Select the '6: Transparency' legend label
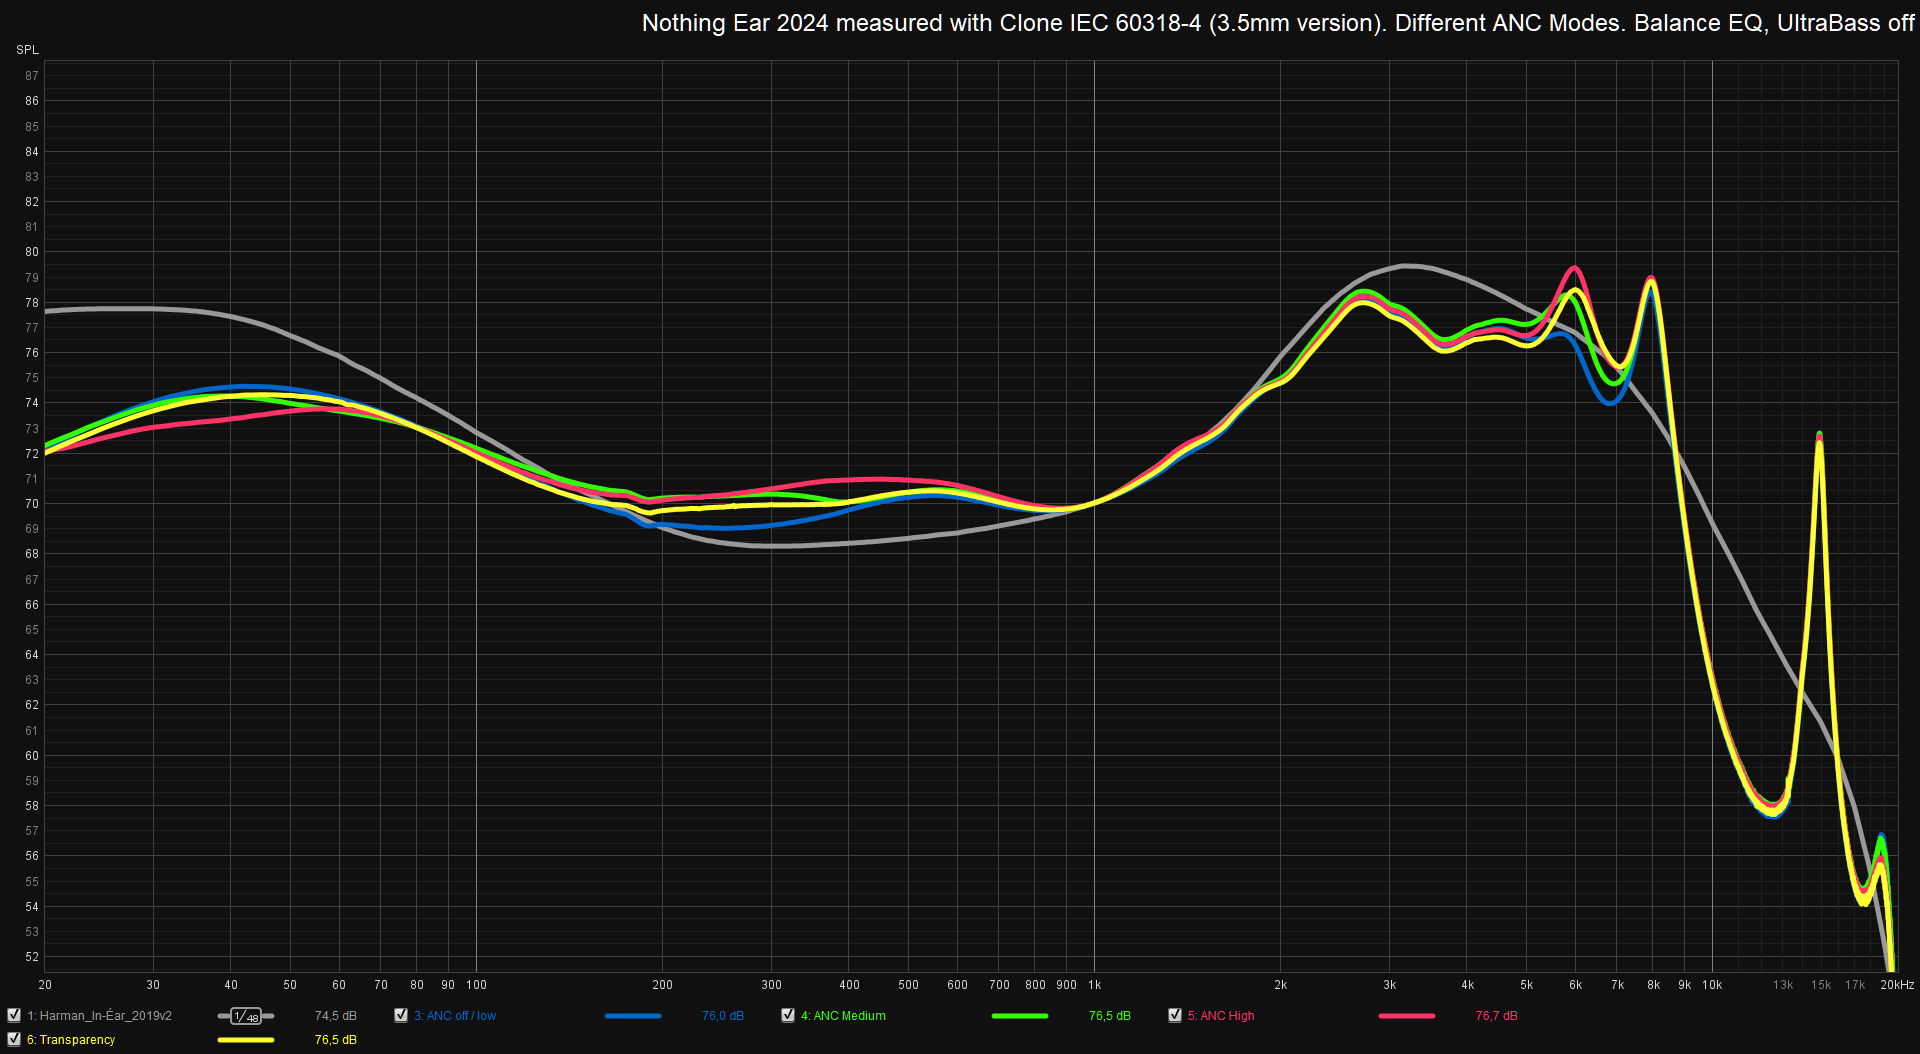Viewport: 1920px width, 1054px height. [71, 1040]
